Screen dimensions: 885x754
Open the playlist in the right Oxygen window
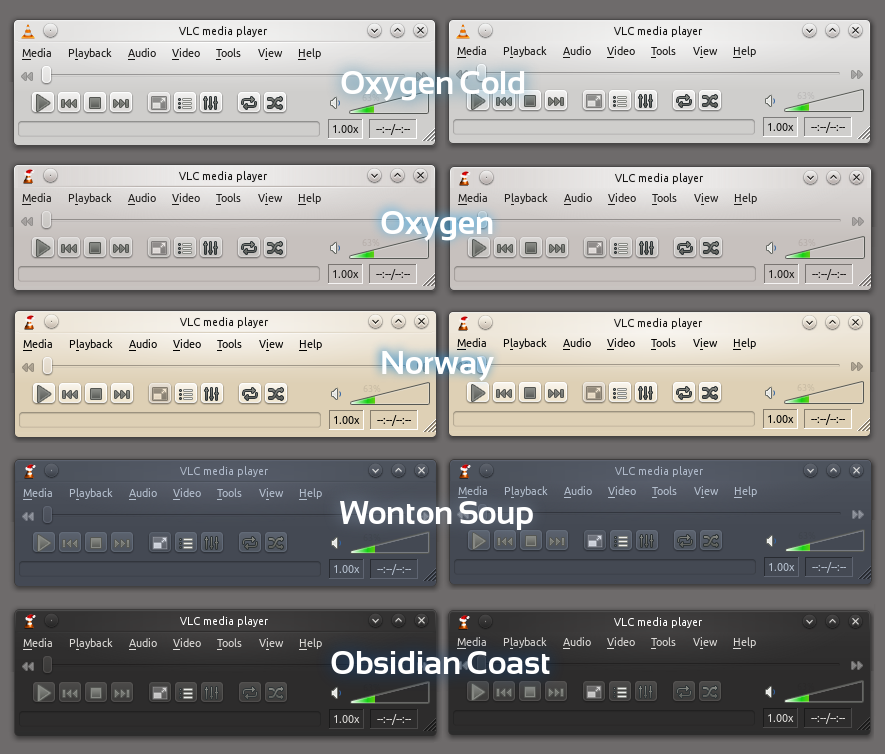coord(620,248)
